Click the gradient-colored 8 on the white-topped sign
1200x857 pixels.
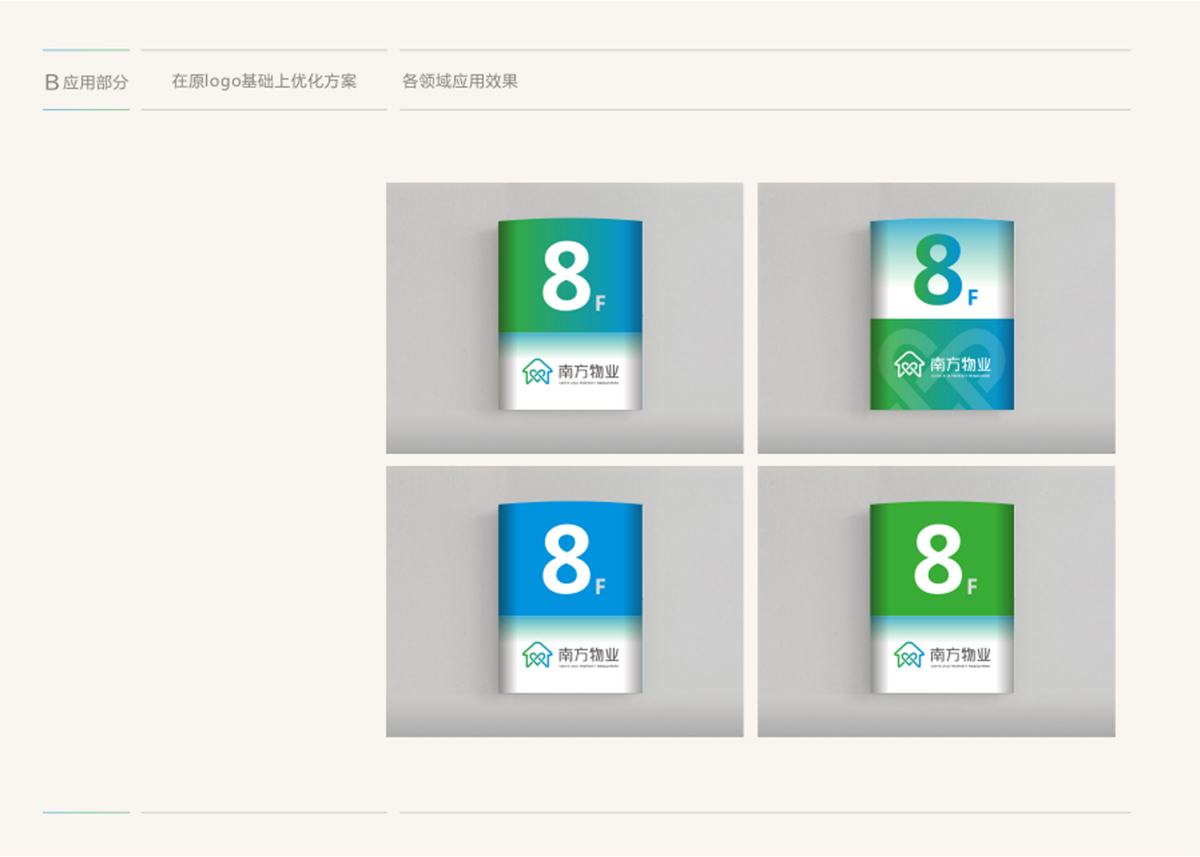point(938,269)
